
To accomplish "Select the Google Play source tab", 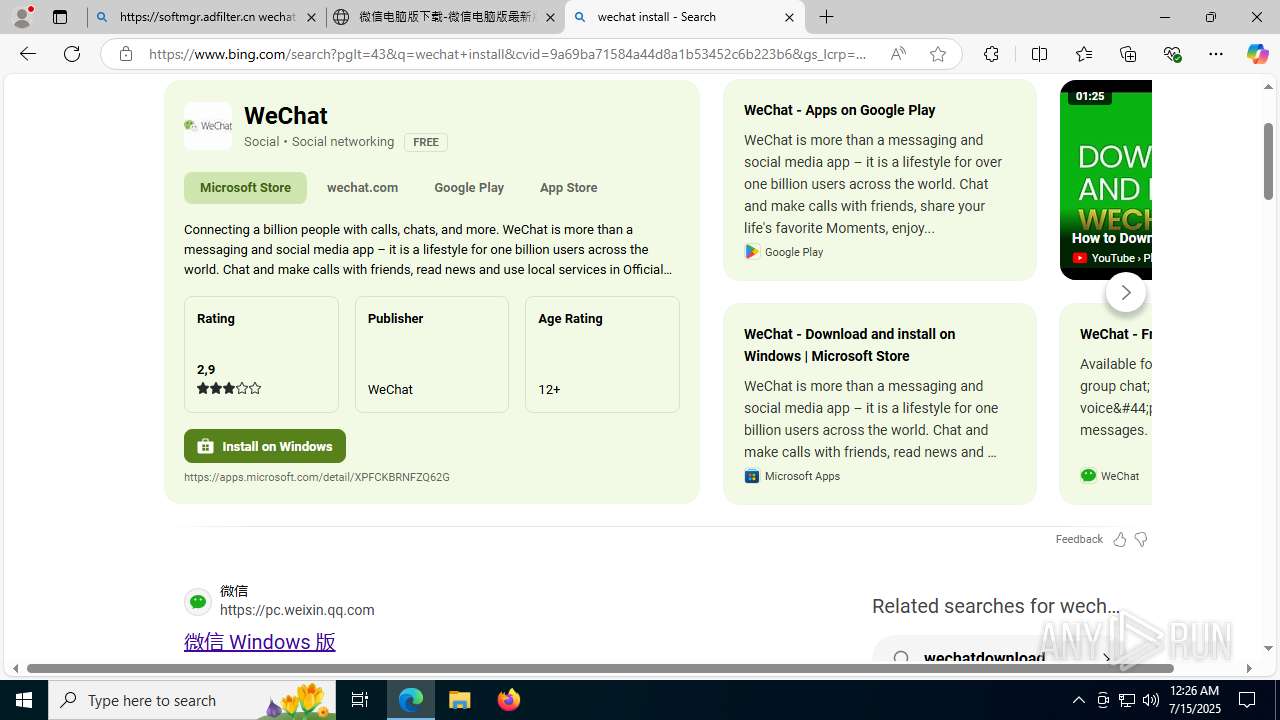I will (469, 187).
